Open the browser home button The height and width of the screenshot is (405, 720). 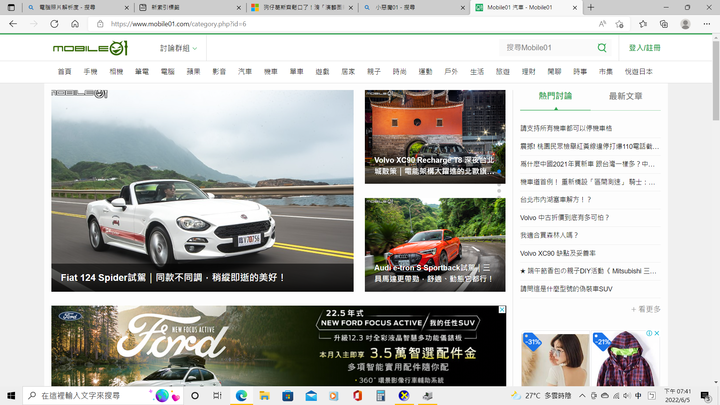point(75,24)
